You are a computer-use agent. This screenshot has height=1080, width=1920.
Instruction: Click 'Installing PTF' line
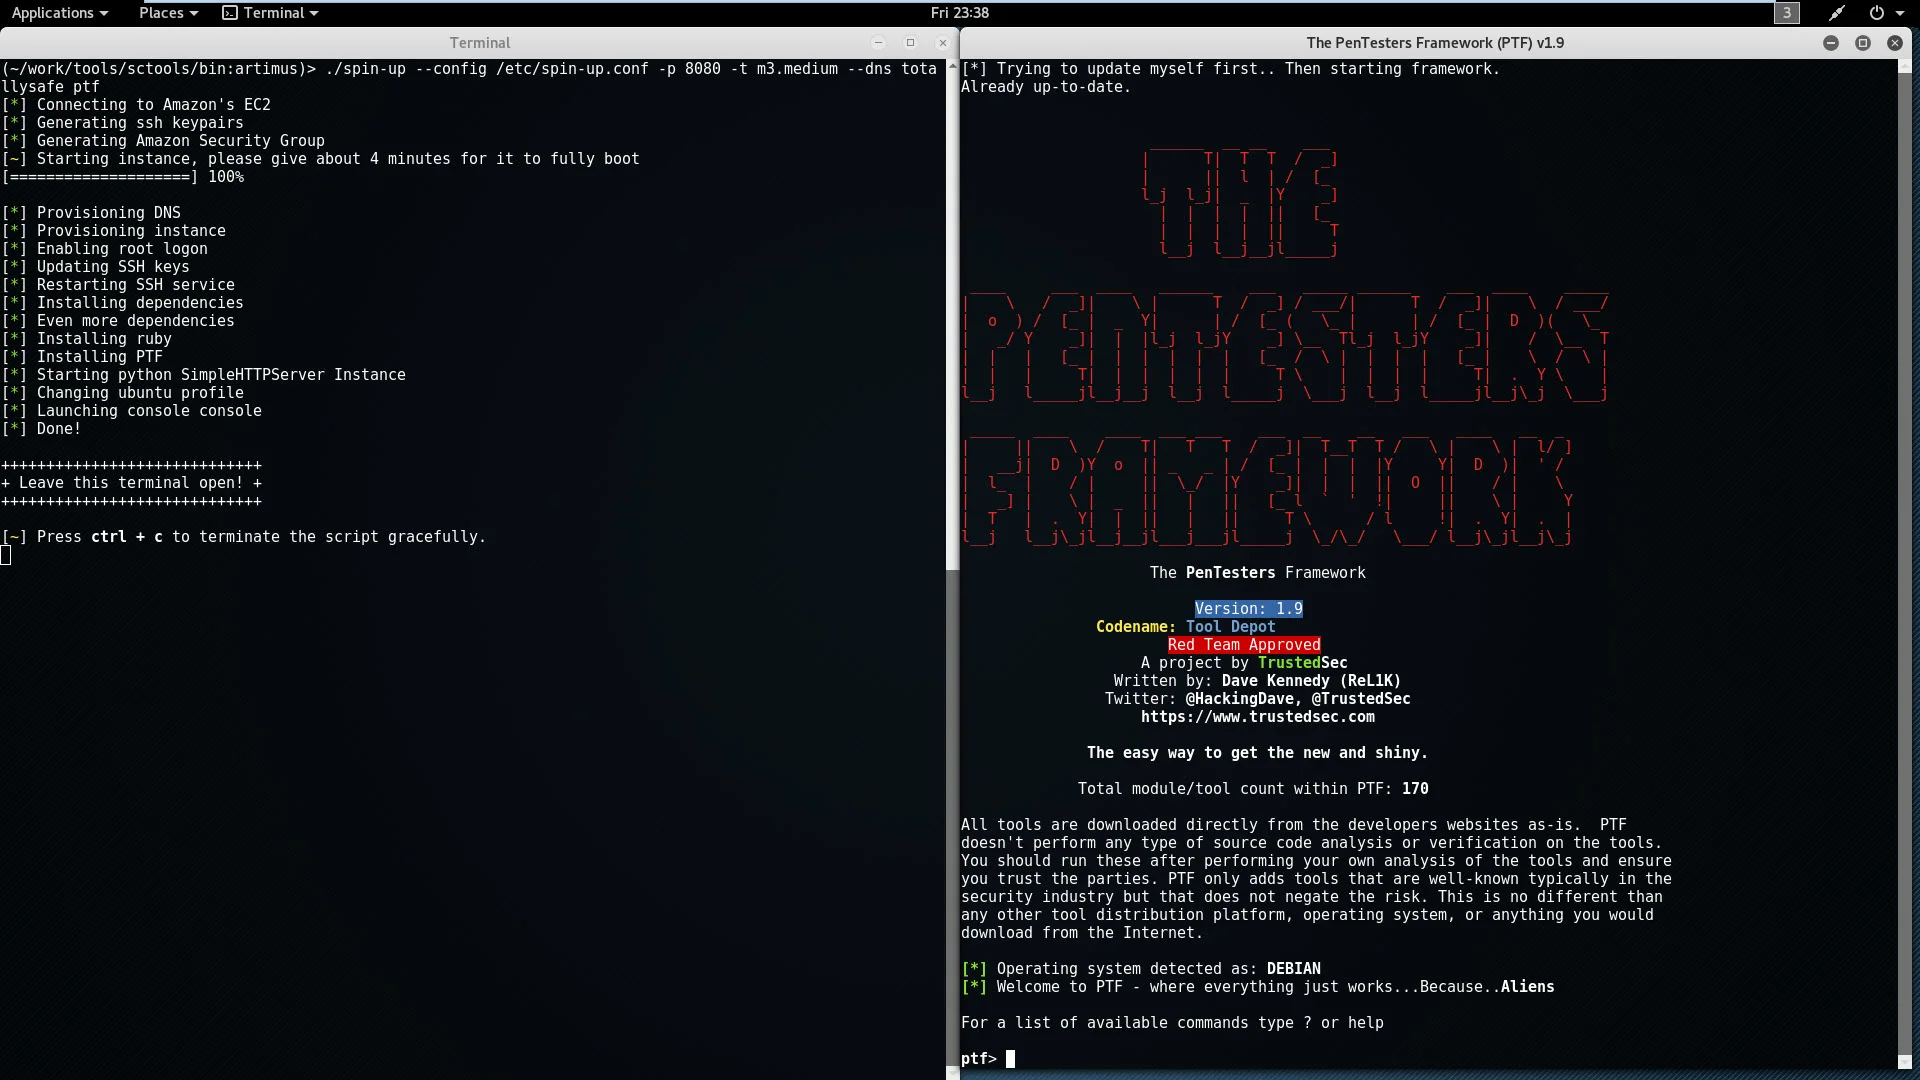82,357
